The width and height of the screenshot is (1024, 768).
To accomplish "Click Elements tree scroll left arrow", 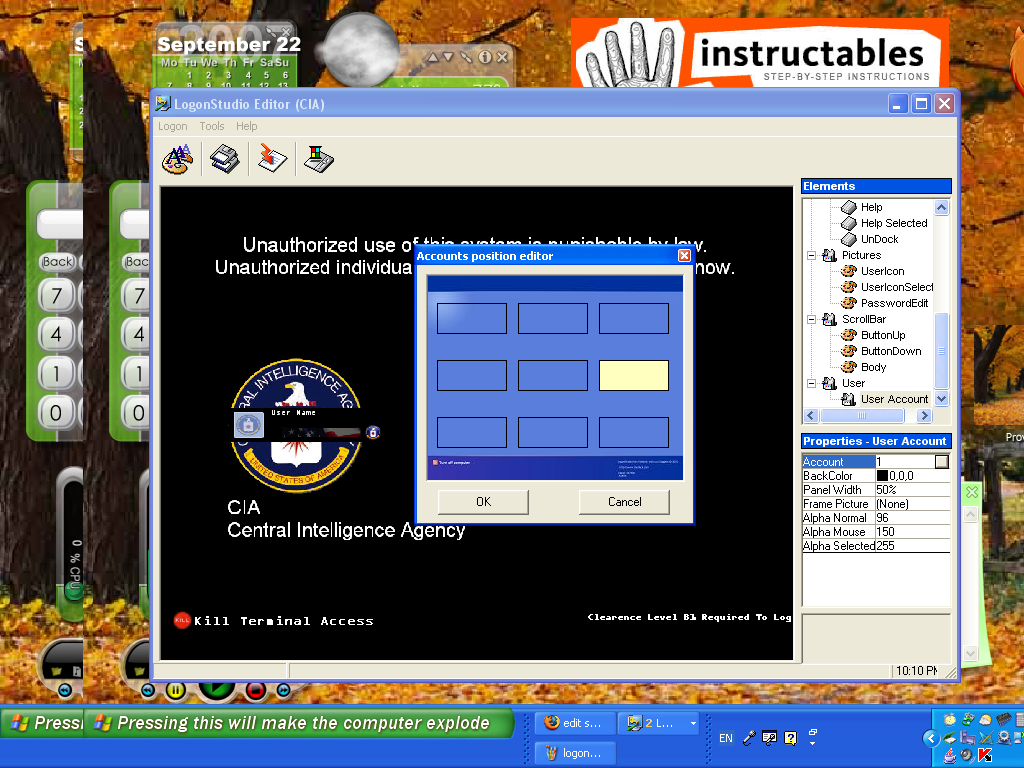I will 811,415.
